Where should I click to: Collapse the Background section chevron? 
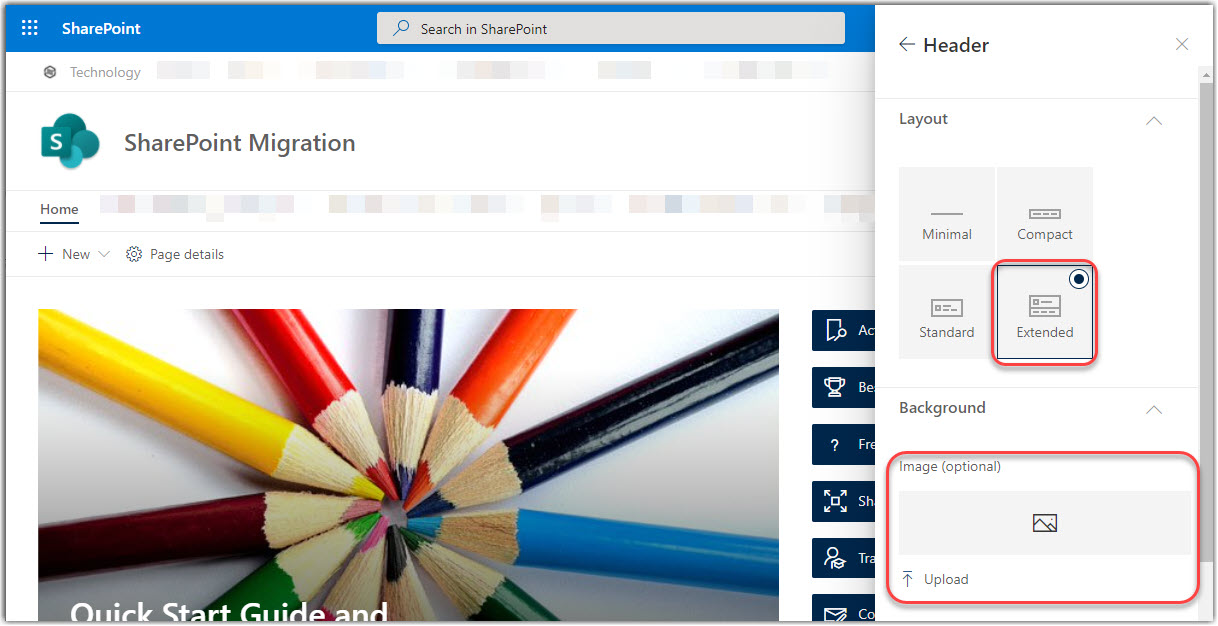click(x=1153, y=409)
